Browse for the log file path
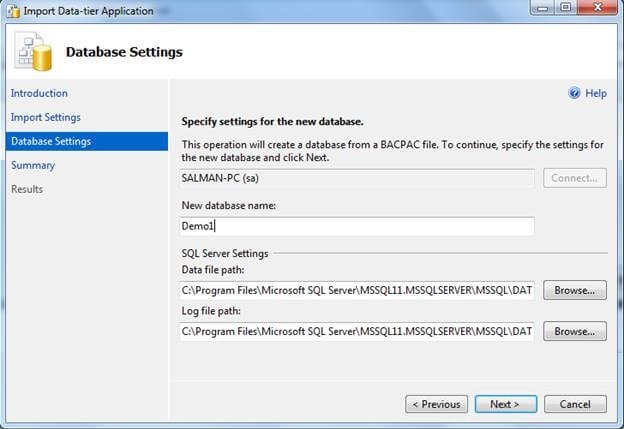 point(575,331)
